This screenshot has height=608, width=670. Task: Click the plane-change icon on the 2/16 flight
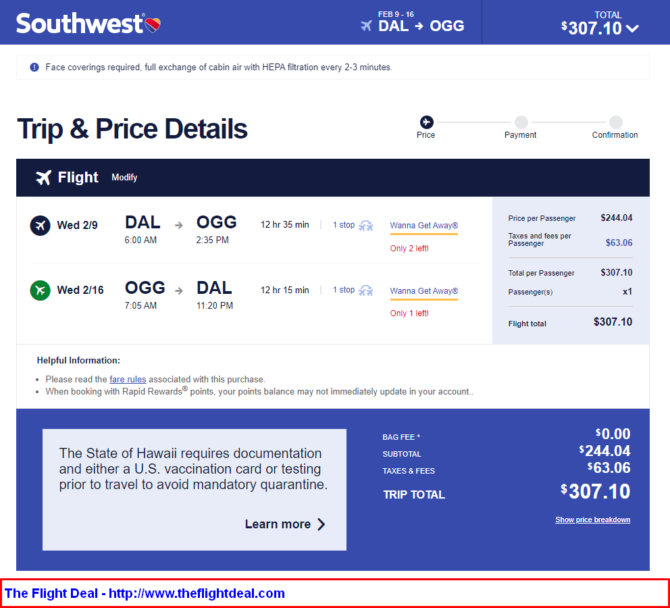(366, 291)
